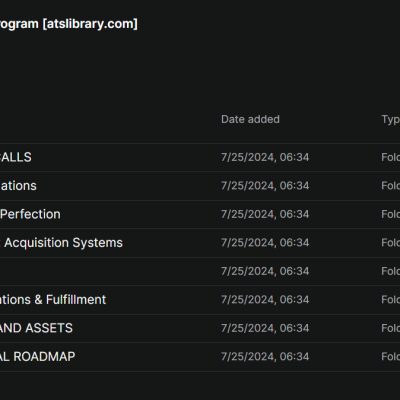This screenshot has height=400, width=400.
Task: Open the 'AL ROADMAP' folder row
Action: 200,357
